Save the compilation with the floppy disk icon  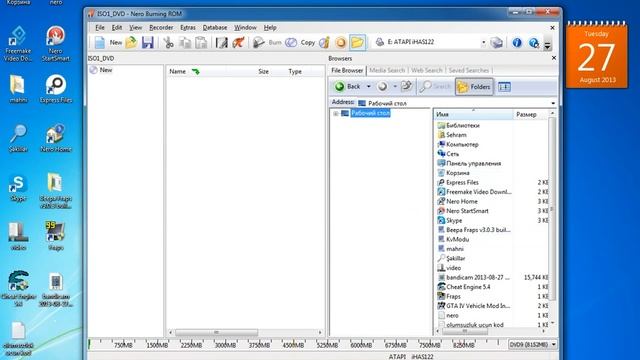point(148,42)
